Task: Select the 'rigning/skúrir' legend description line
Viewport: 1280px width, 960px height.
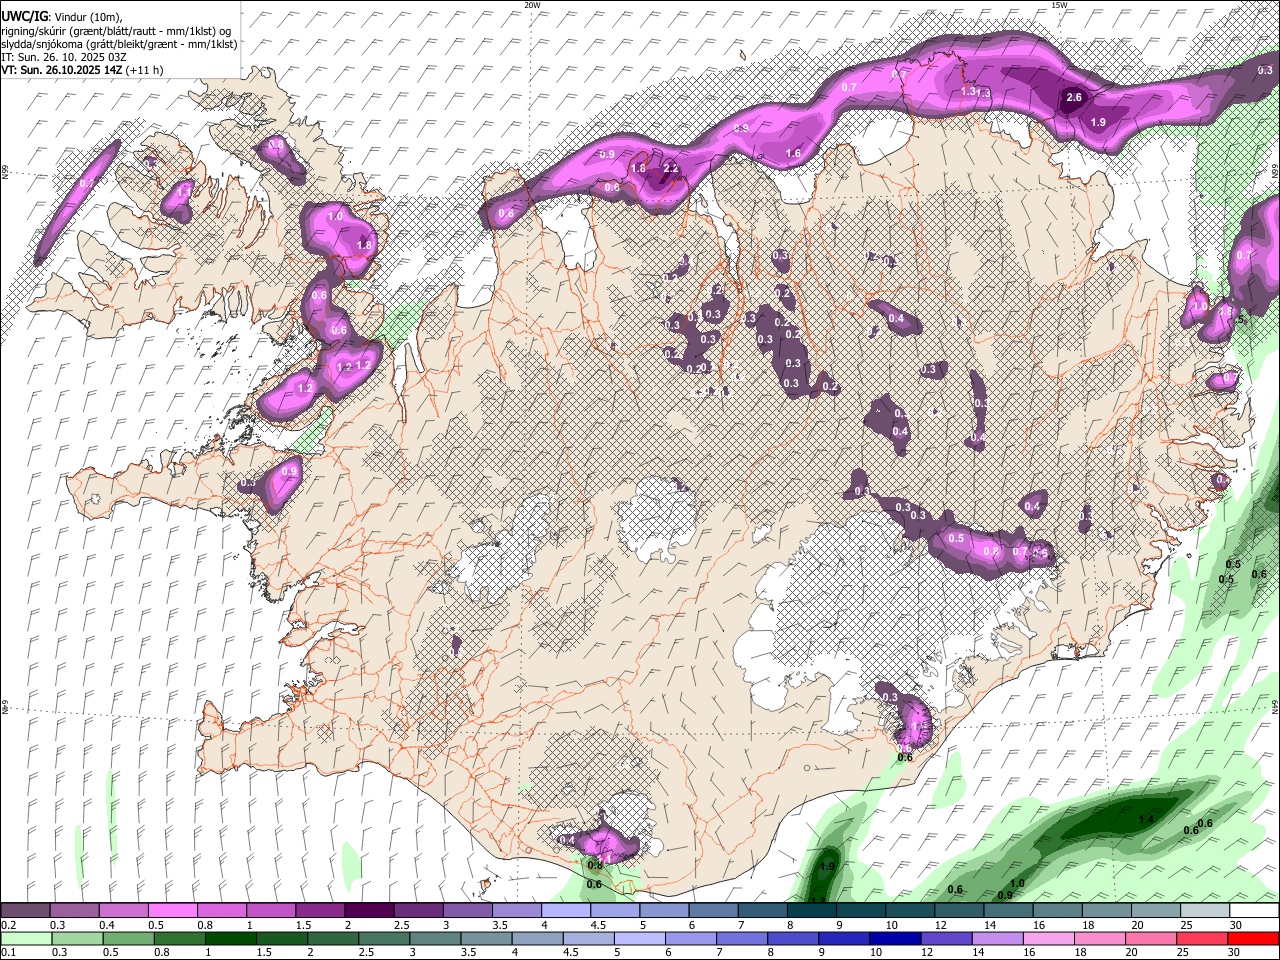Action: click(x=117, y=30)
